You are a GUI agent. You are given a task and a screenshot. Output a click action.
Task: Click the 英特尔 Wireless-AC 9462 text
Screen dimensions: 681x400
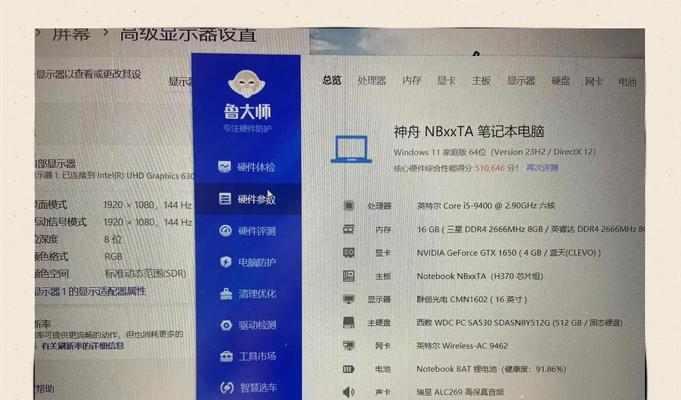[463, 346]
